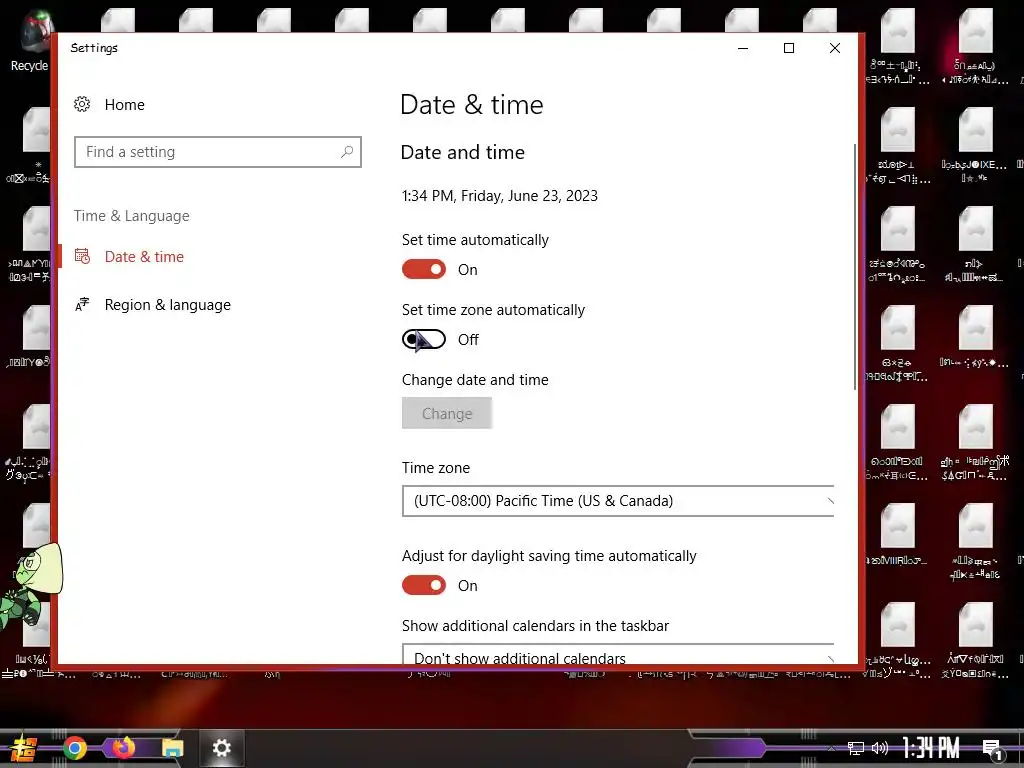This screenshot has width=1024, height=768.
Task: Click the language icon beside Region & language
Action: point(82,305)
